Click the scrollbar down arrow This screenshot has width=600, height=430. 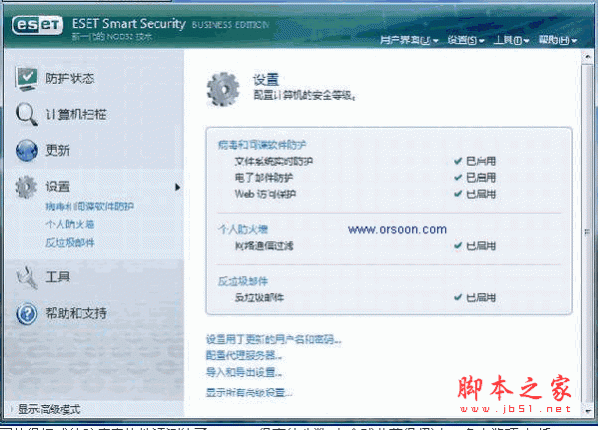point(588,412)
